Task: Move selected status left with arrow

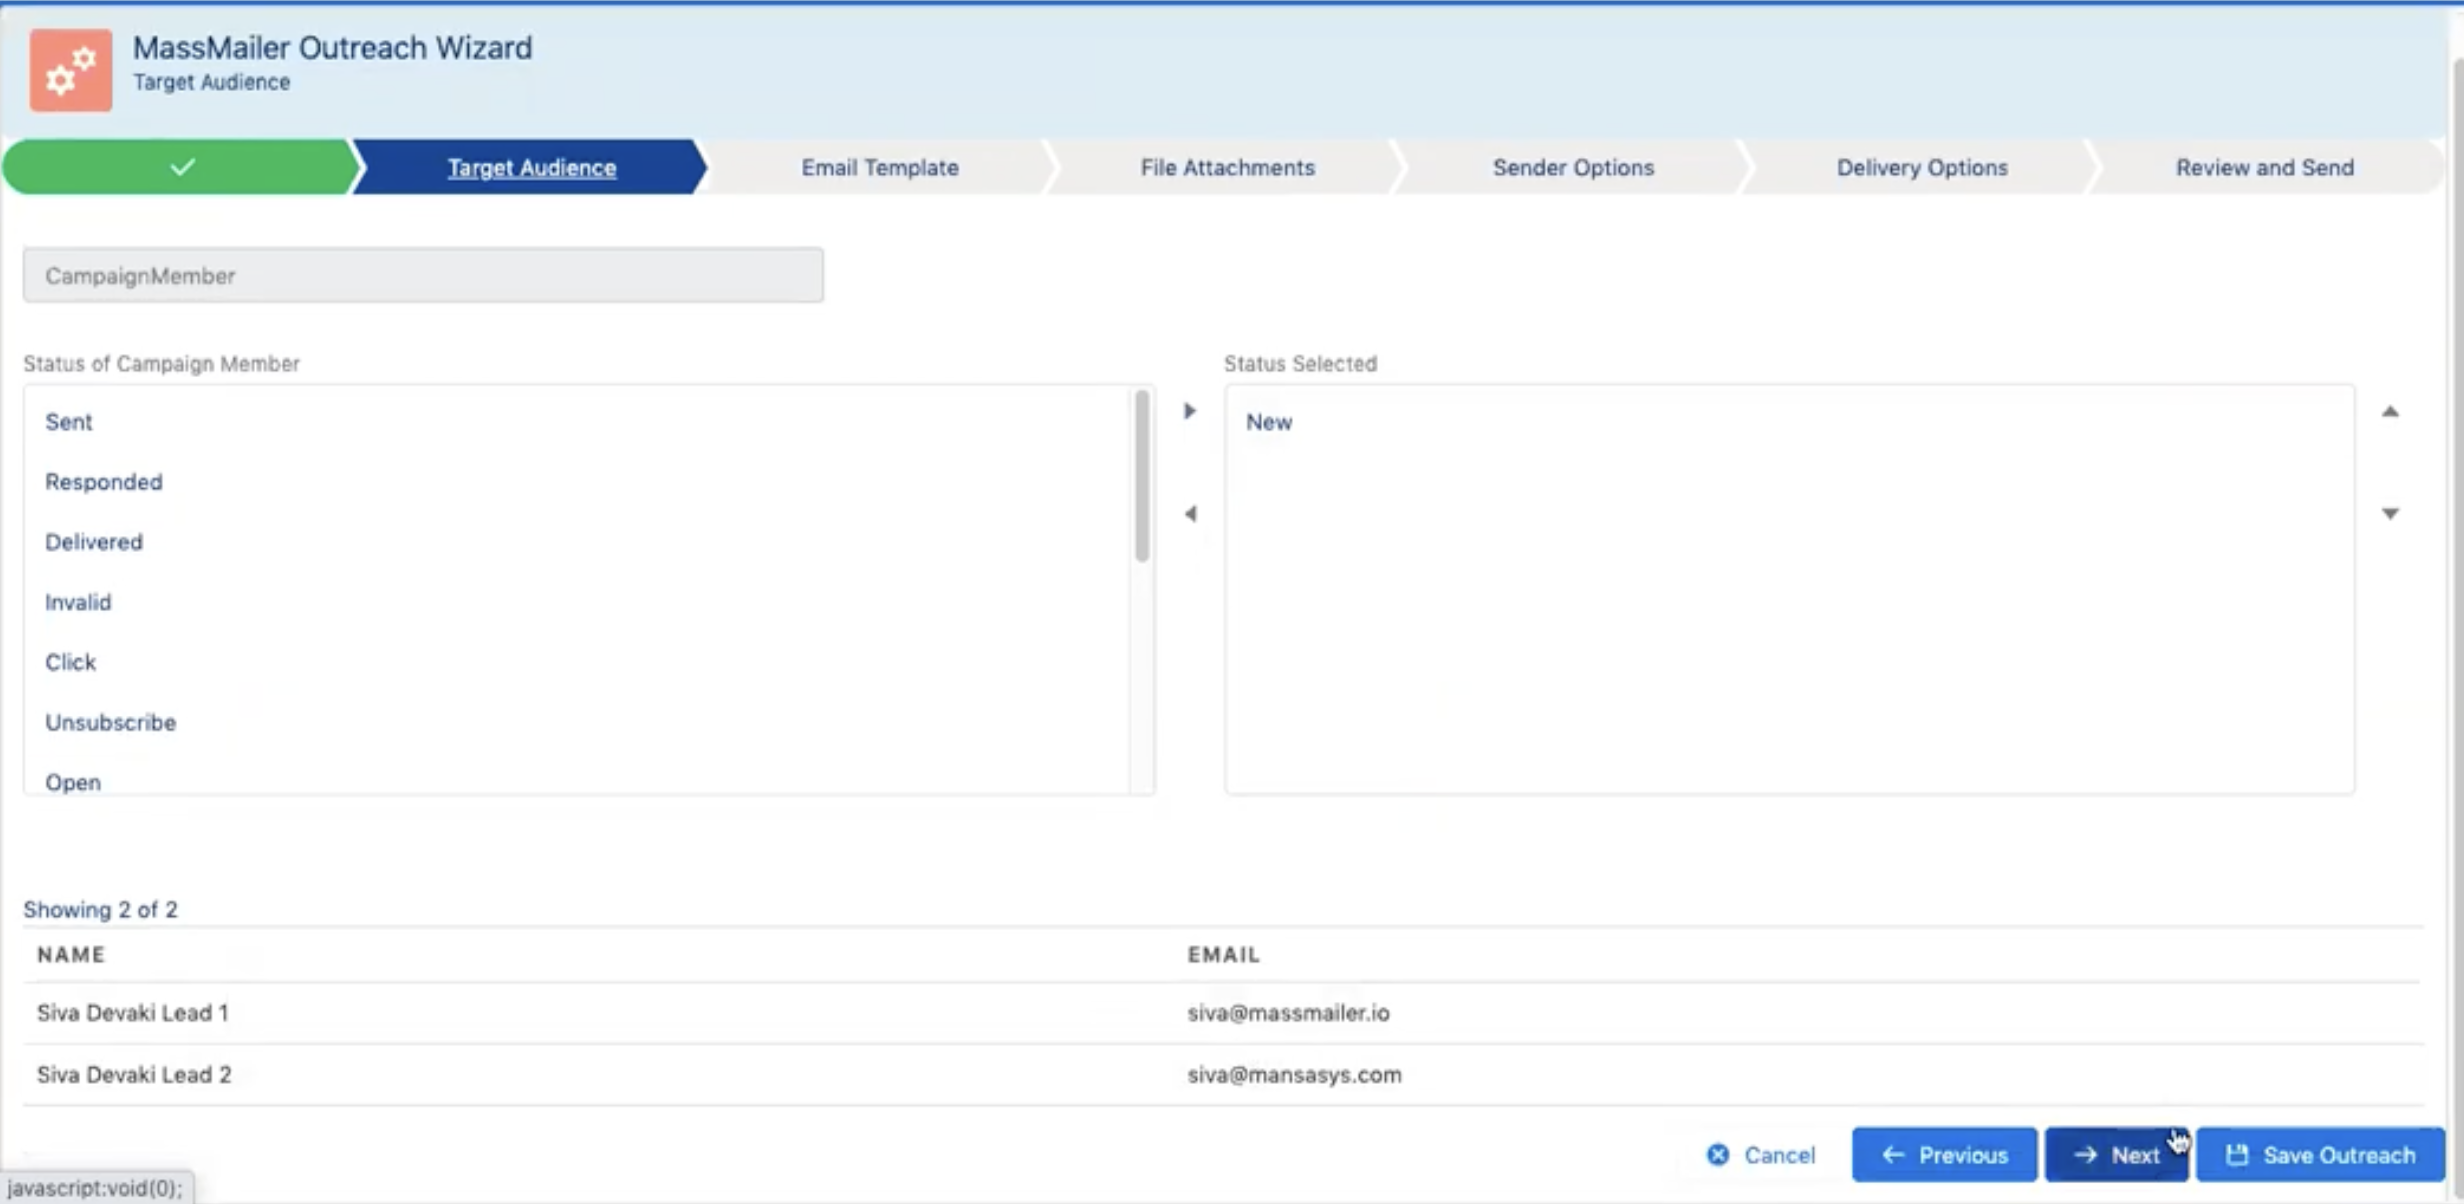Action: [x=1190, y=514]
